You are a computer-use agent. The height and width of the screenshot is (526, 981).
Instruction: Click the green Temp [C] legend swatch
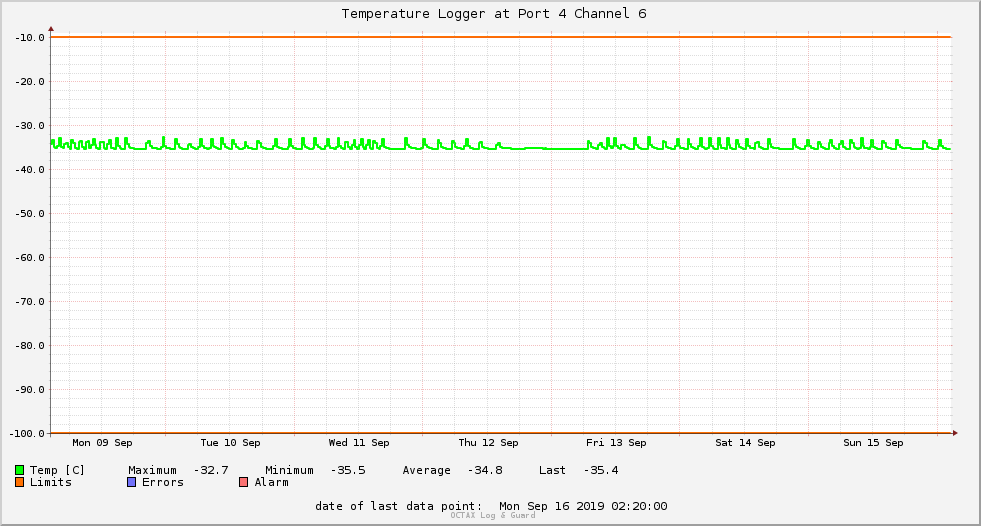19,470
